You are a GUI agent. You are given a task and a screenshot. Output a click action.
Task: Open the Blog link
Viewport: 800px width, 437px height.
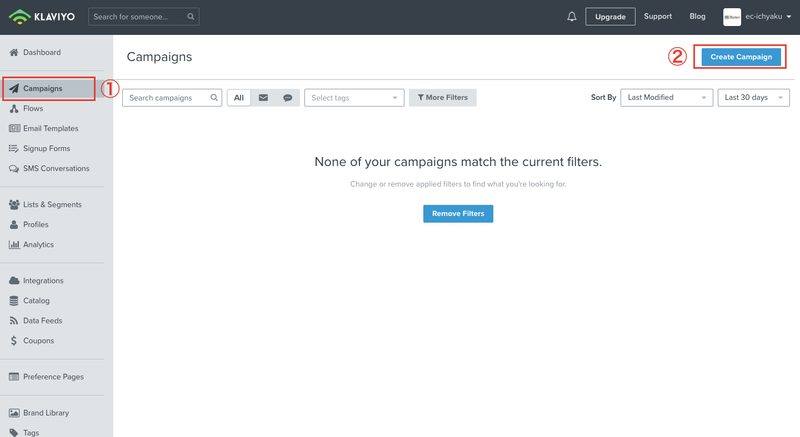click(x=697, y=16)
